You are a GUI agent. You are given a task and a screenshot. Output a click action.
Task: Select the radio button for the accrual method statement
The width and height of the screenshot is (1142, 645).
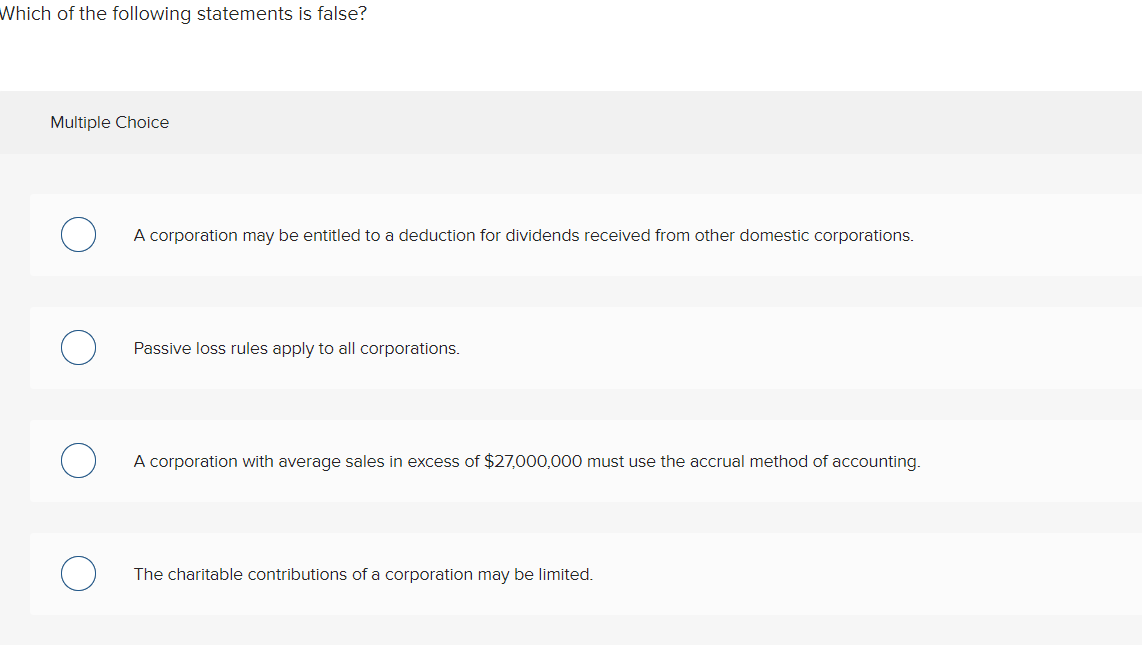pyautogui.click(x=78, y=460)
